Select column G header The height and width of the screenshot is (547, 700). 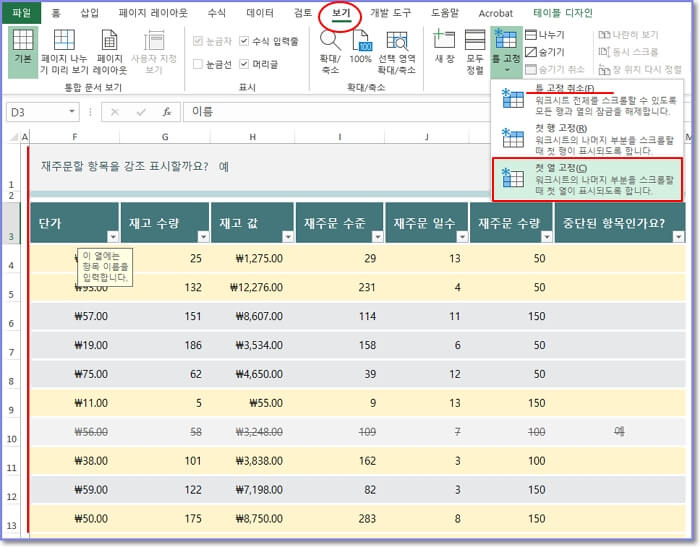click(x=165, y=137)
